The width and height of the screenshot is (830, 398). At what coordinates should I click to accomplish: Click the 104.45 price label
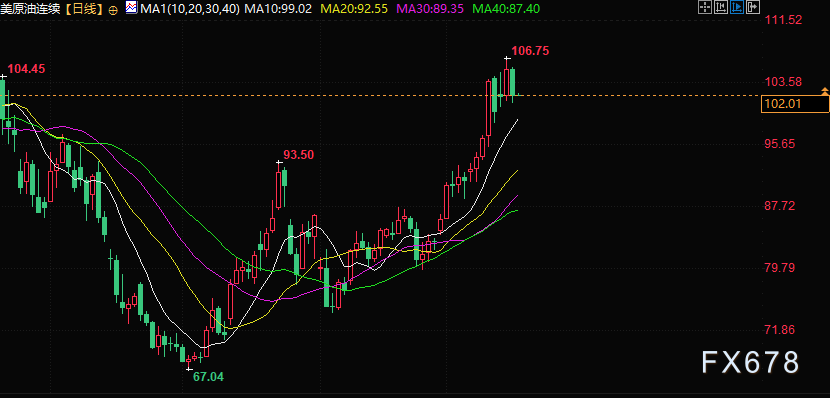pos(26,68)
